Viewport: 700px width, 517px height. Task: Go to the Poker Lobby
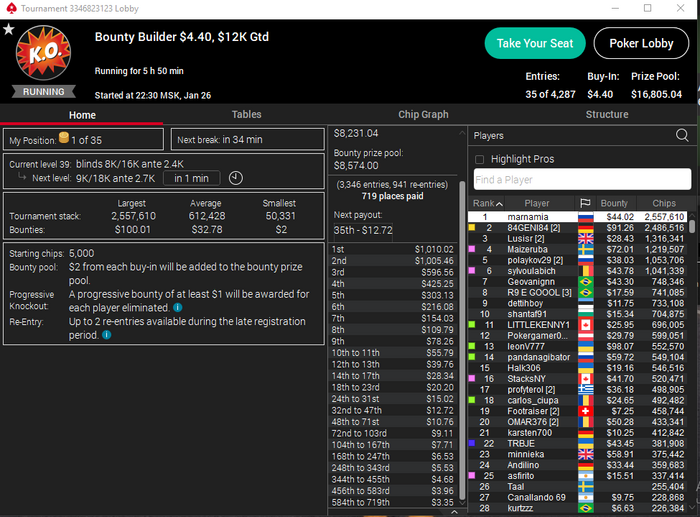tap(641, 43)
